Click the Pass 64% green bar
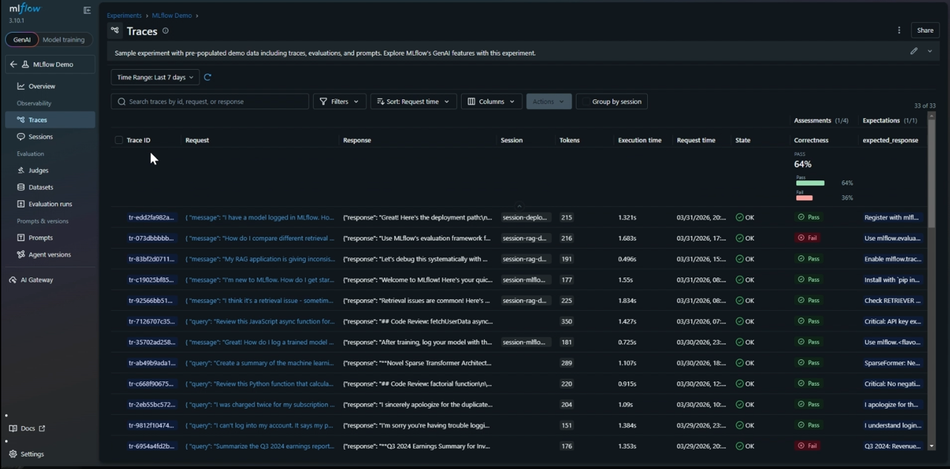 810,183
